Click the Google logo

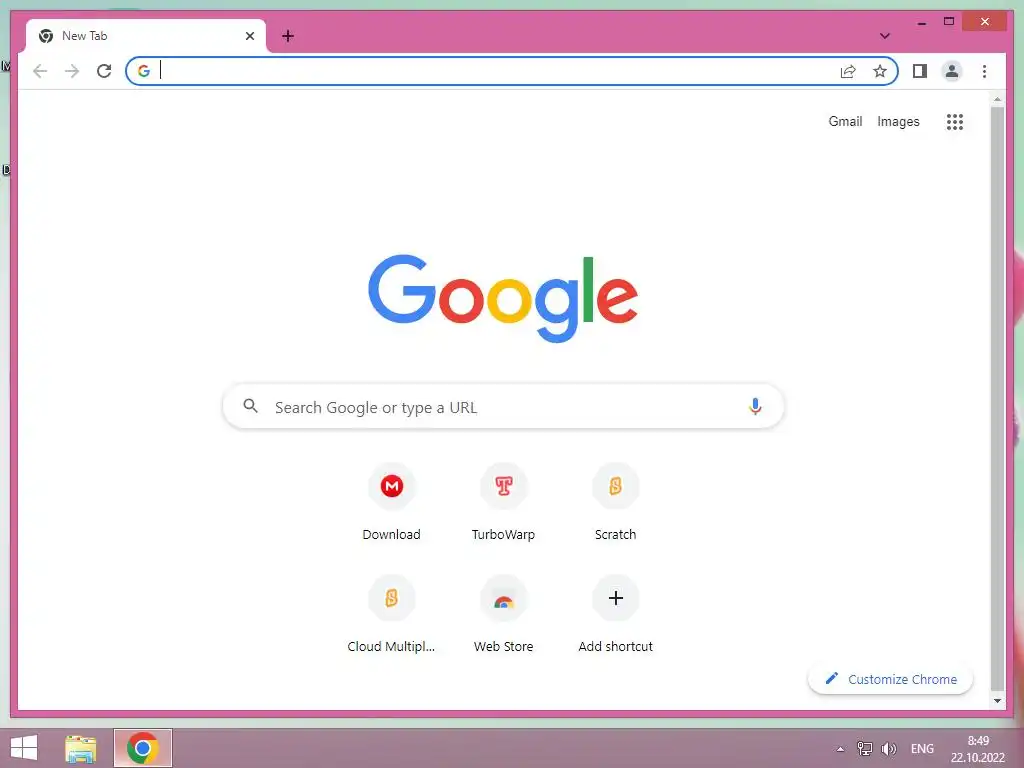pyautogui.click(x=503, y=298)
